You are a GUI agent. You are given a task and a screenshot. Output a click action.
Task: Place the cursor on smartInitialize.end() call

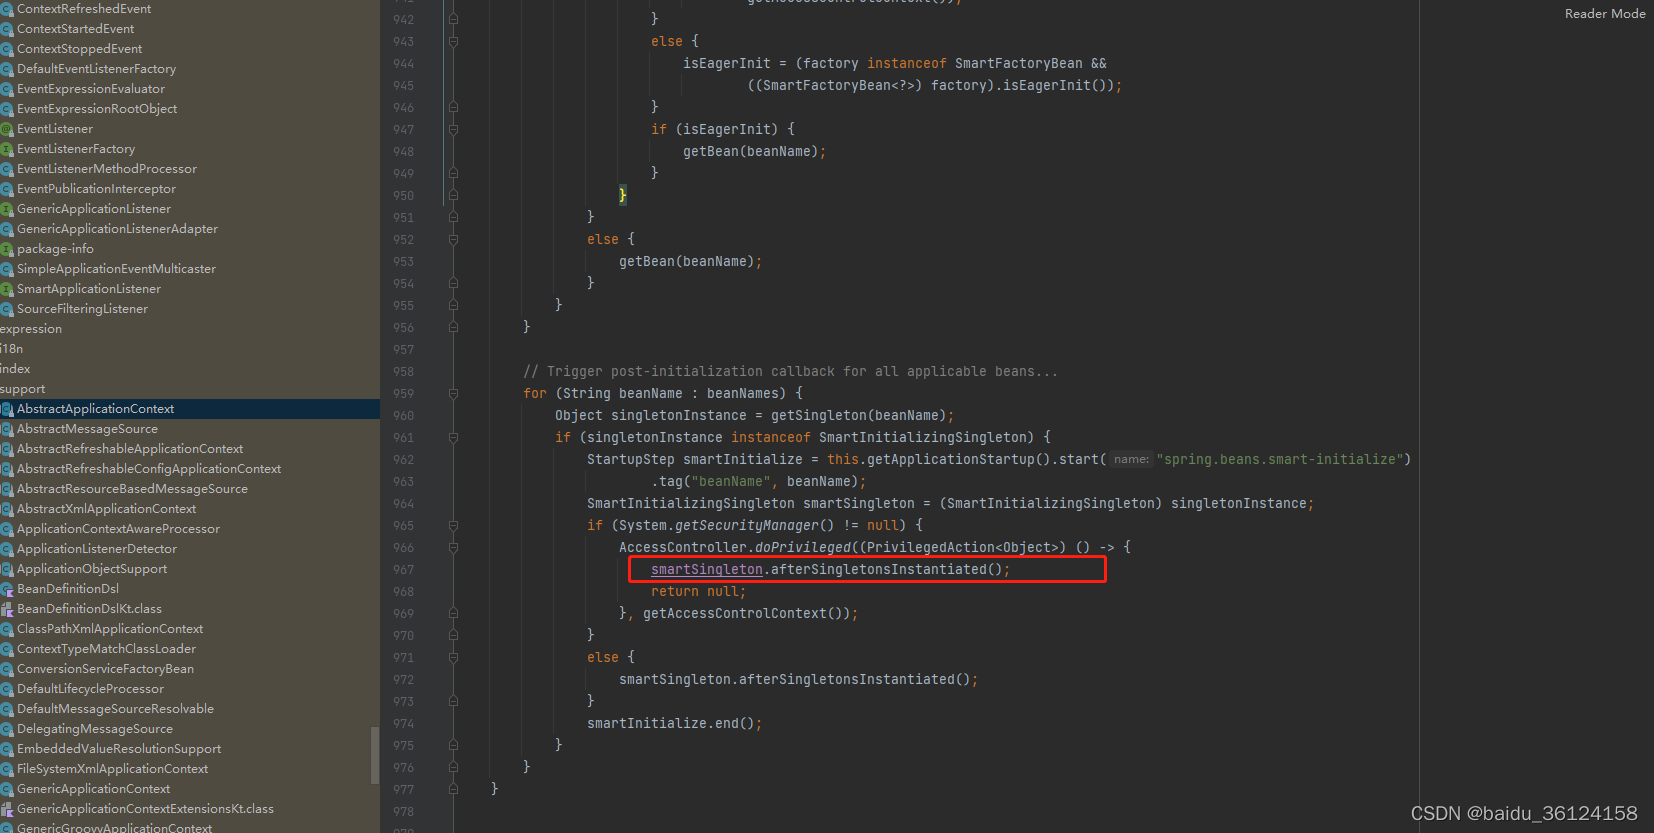[674, 723]
